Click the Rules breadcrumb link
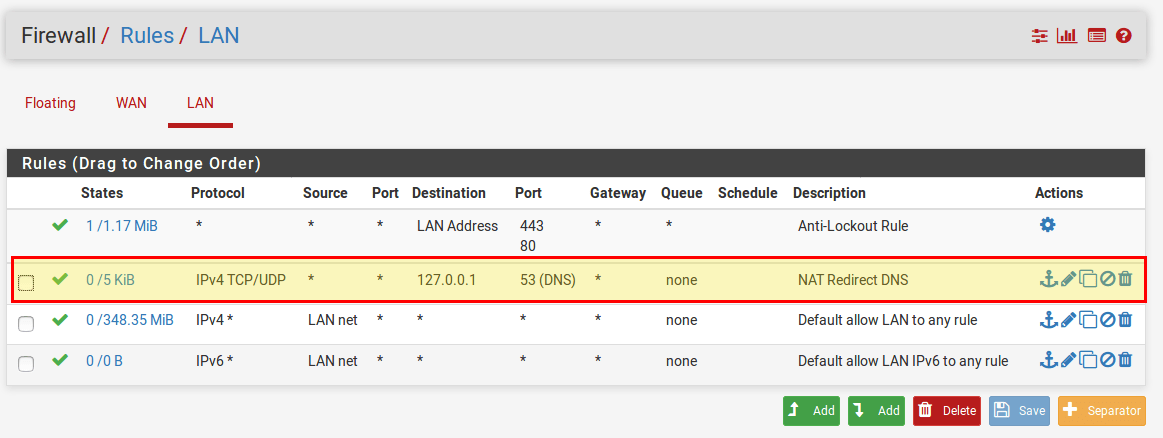Image resolution: width=1163 pixels, height=438 pixels. 146,36
